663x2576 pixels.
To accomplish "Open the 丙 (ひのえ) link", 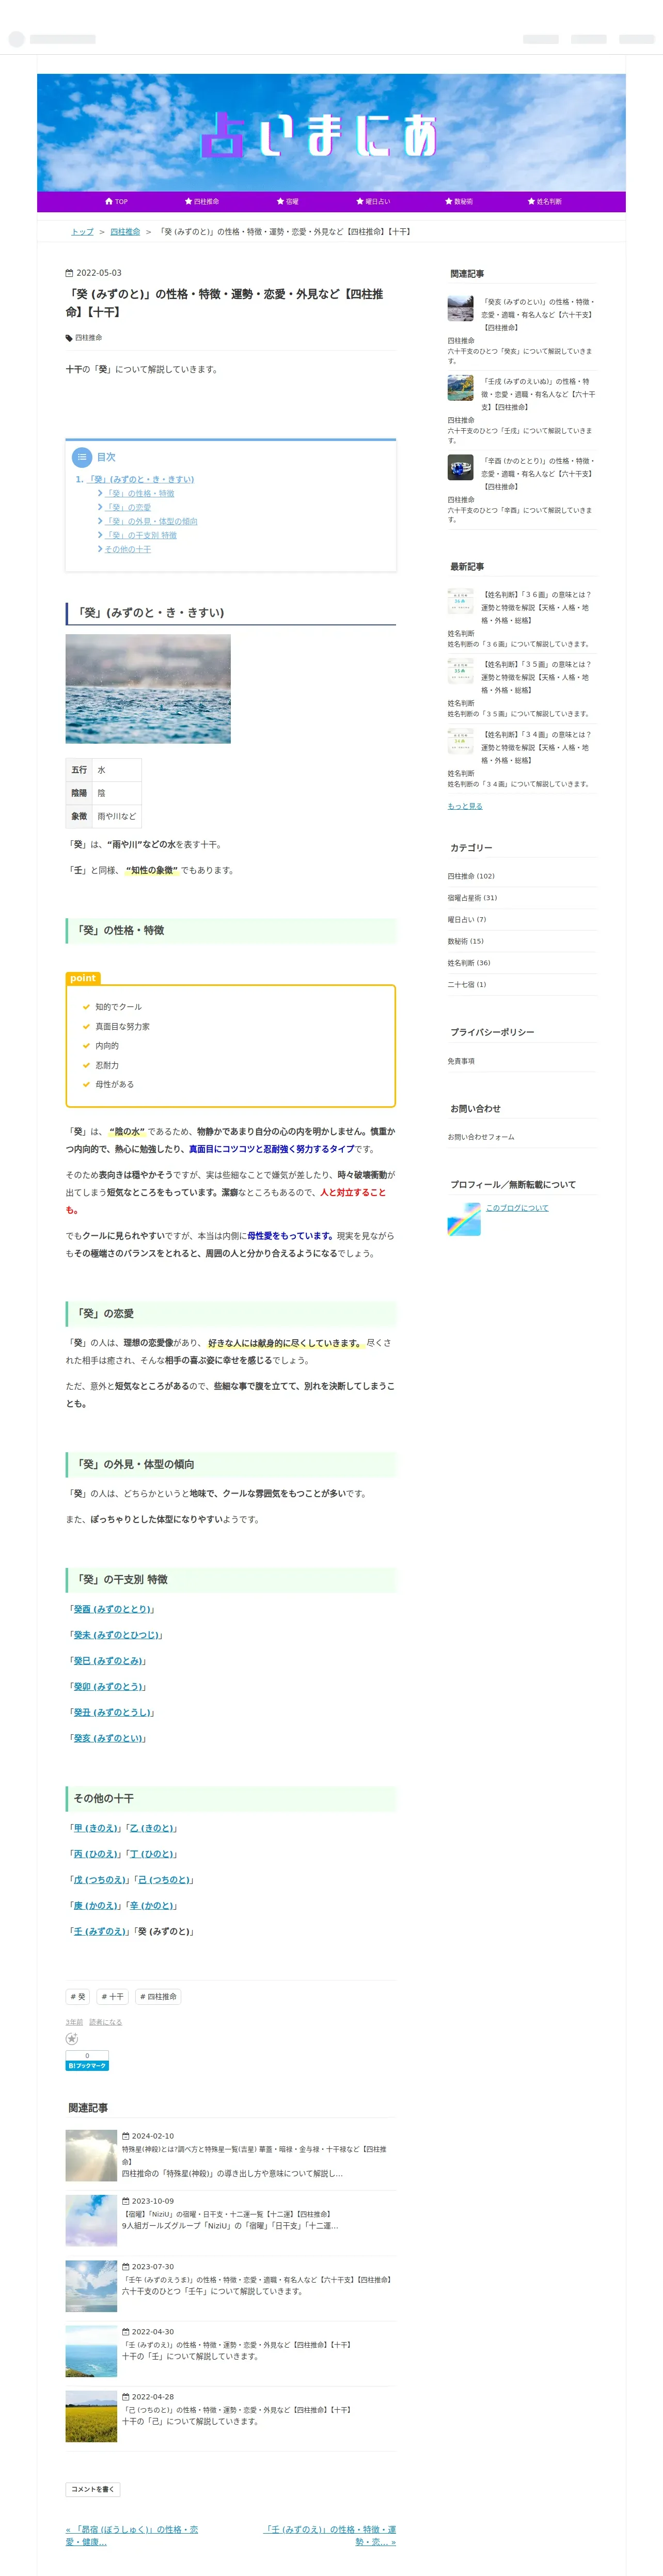I will [95, 1855].
